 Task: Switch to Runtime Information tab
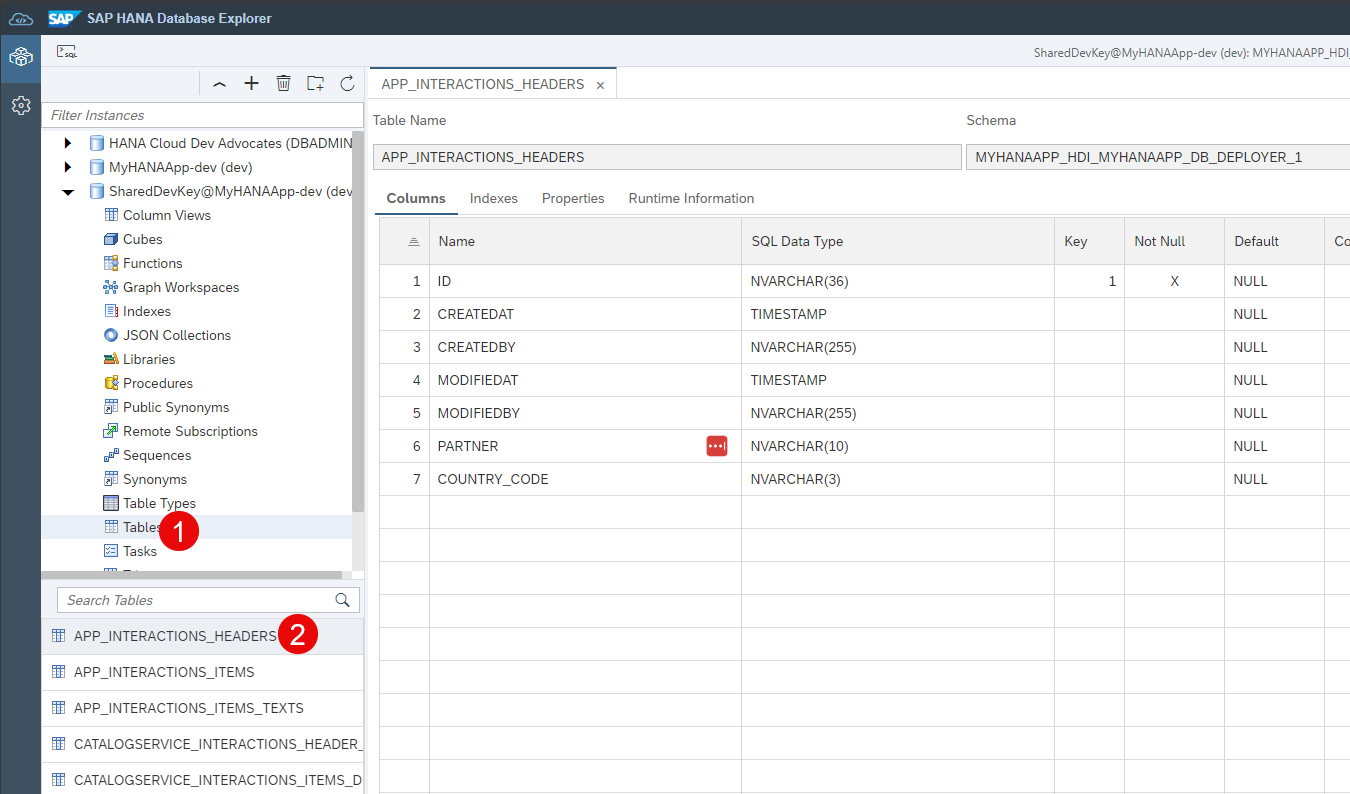click(x=691, y=198)
